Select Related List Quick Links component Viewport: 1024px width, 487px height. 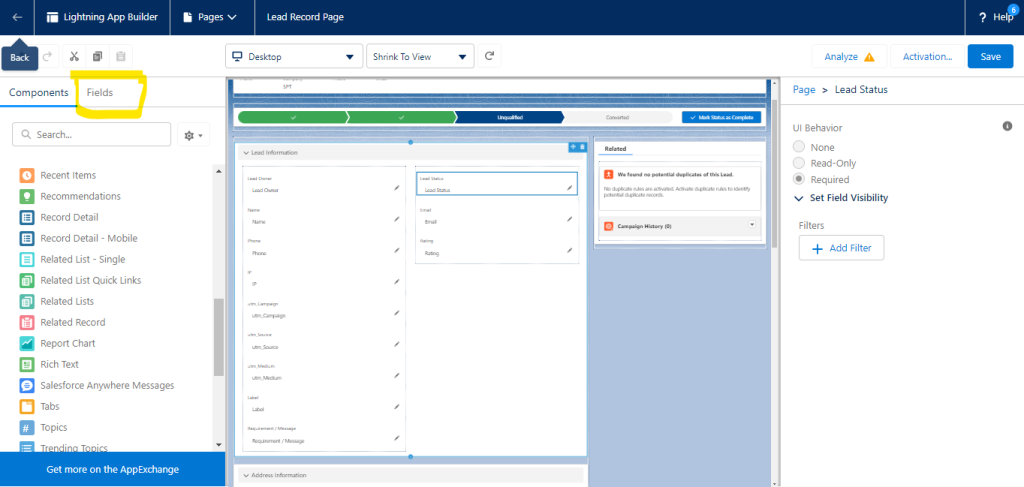90,280
